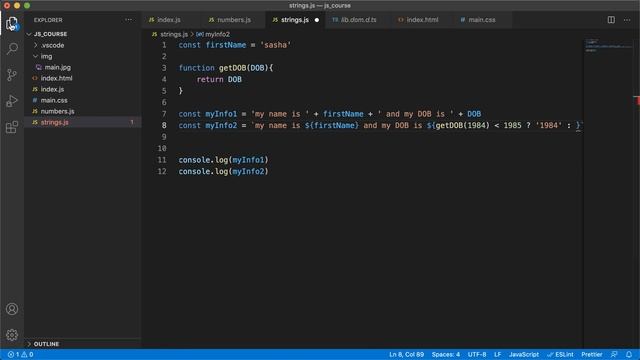Collapse the JS_COURSE folder section
This screenshot has height=360, width=640.
[x=83, y=34]
